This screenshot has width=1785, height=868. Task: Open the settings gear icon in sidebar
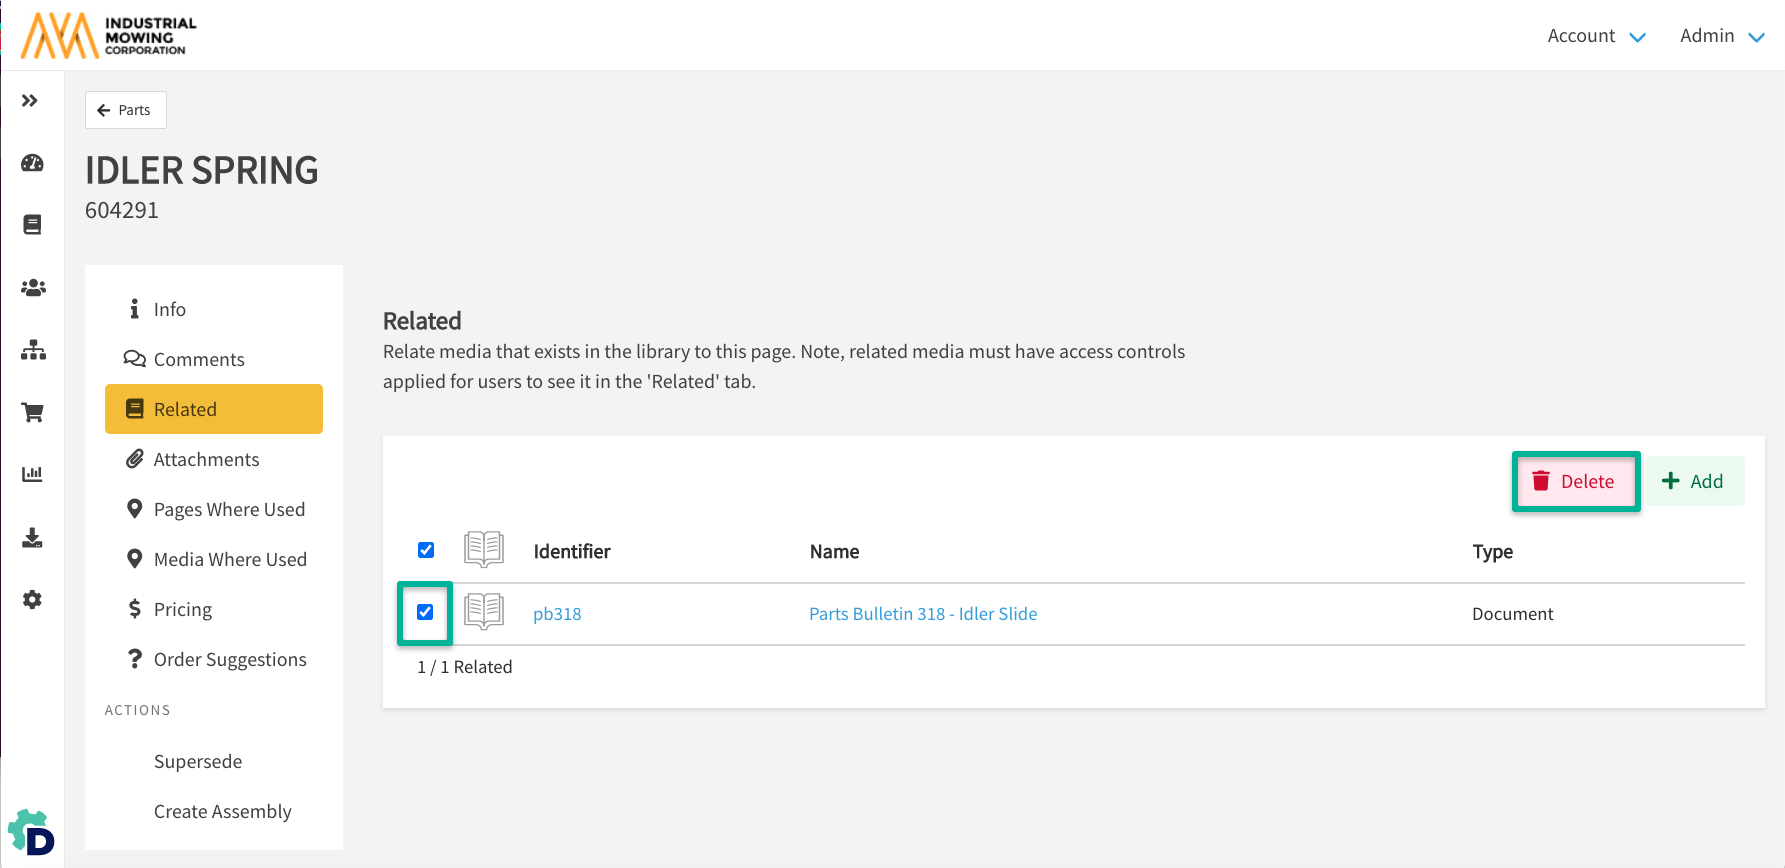tap(32, 600)
